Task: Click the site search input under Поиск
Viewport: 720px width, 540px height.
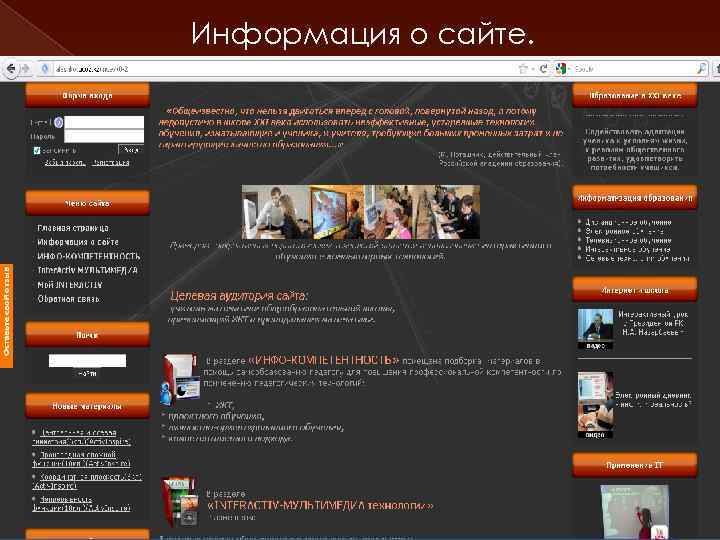Action: [x=87, y=360]
